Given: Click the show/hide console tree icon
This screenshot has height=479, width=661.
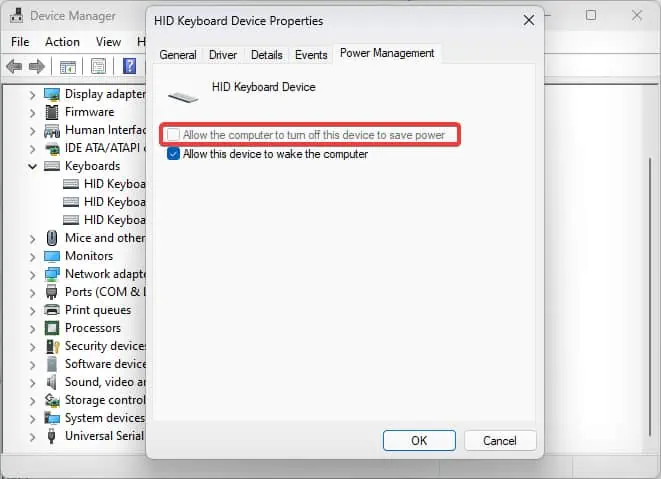Looking at the screenshot, I should (67, 67).
